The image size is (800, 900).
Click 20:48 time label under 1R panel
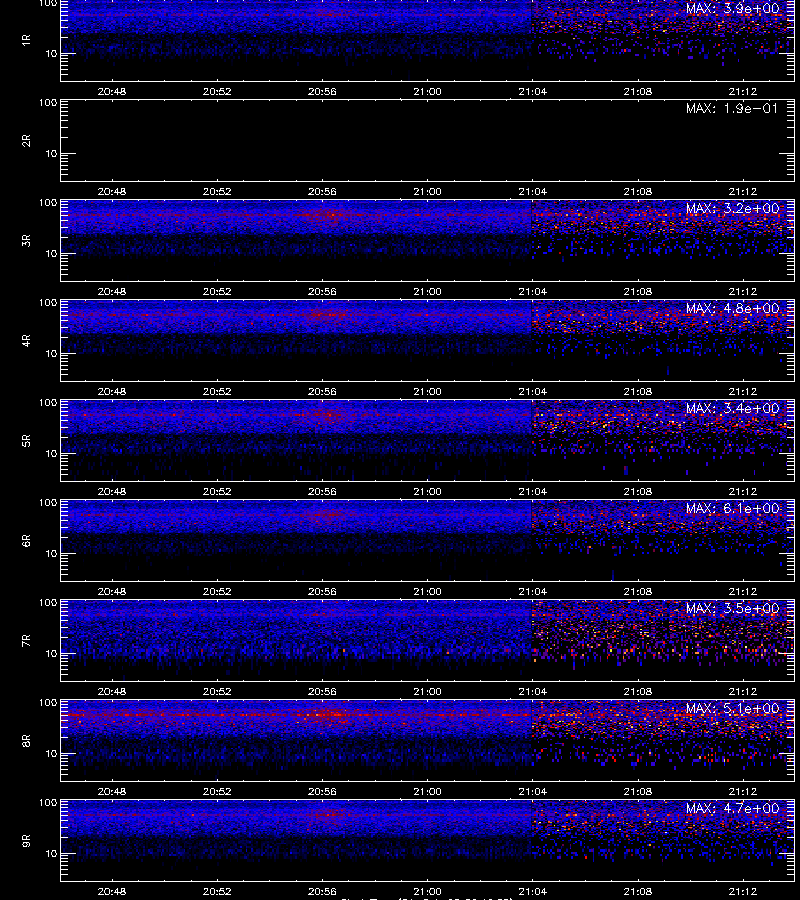[112, 91]
